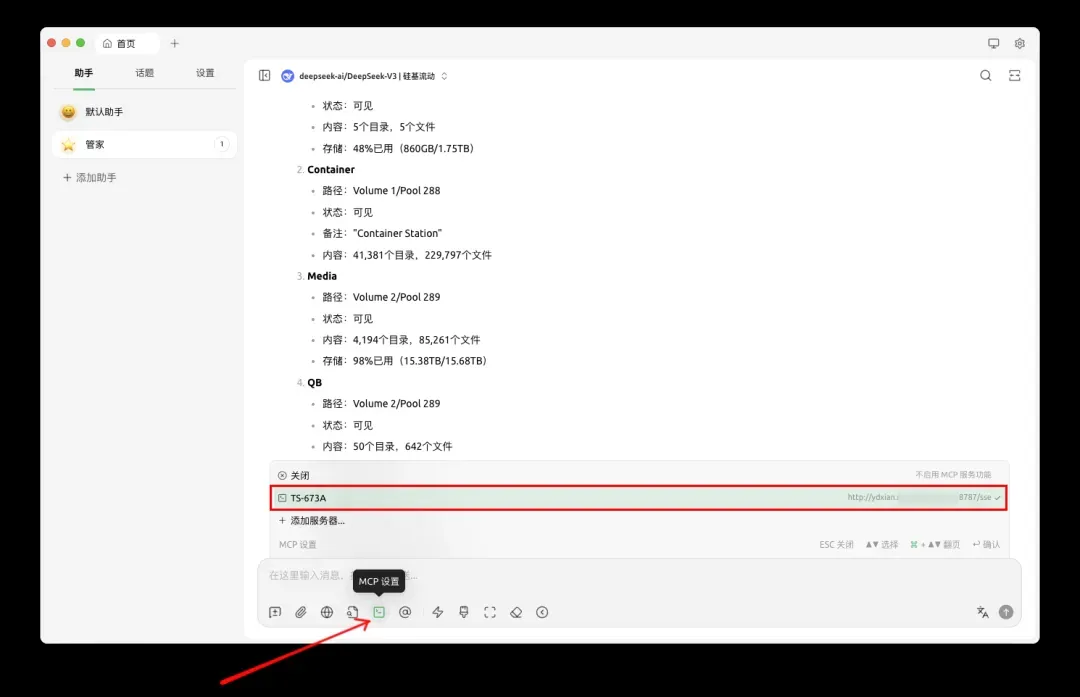The image size is (1080, 697).
Task: Click the translate icon in input bar
Action: point(982,612)
